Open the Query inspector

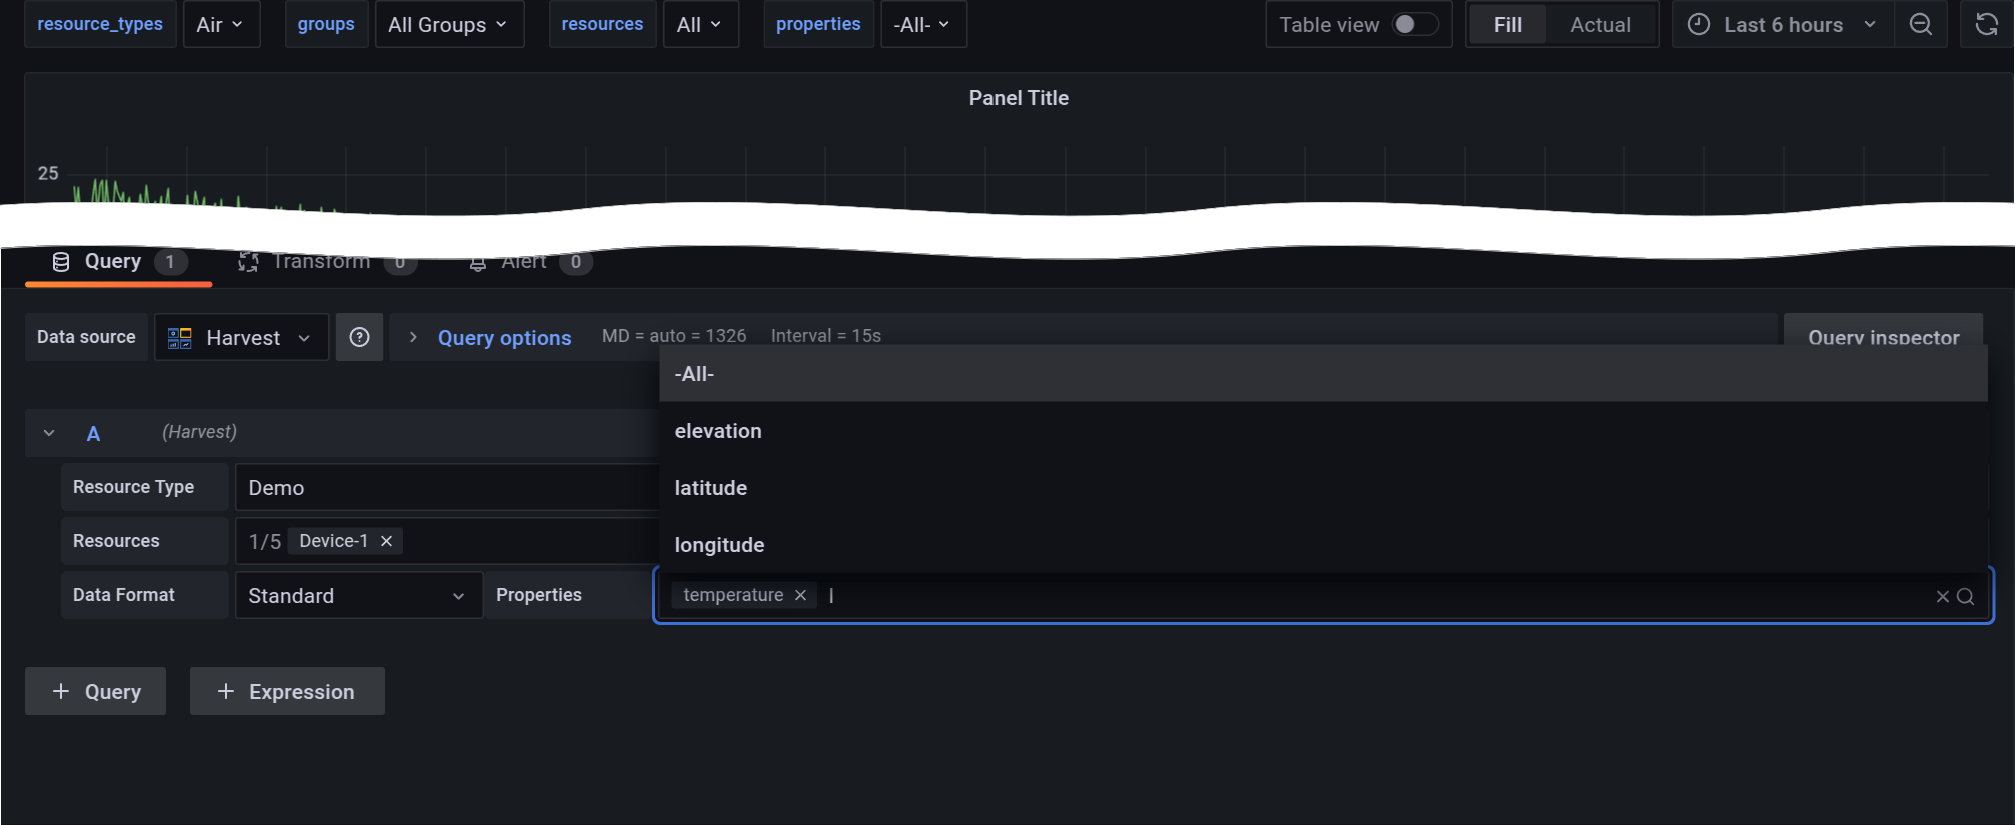click(x=1883, y=337)
